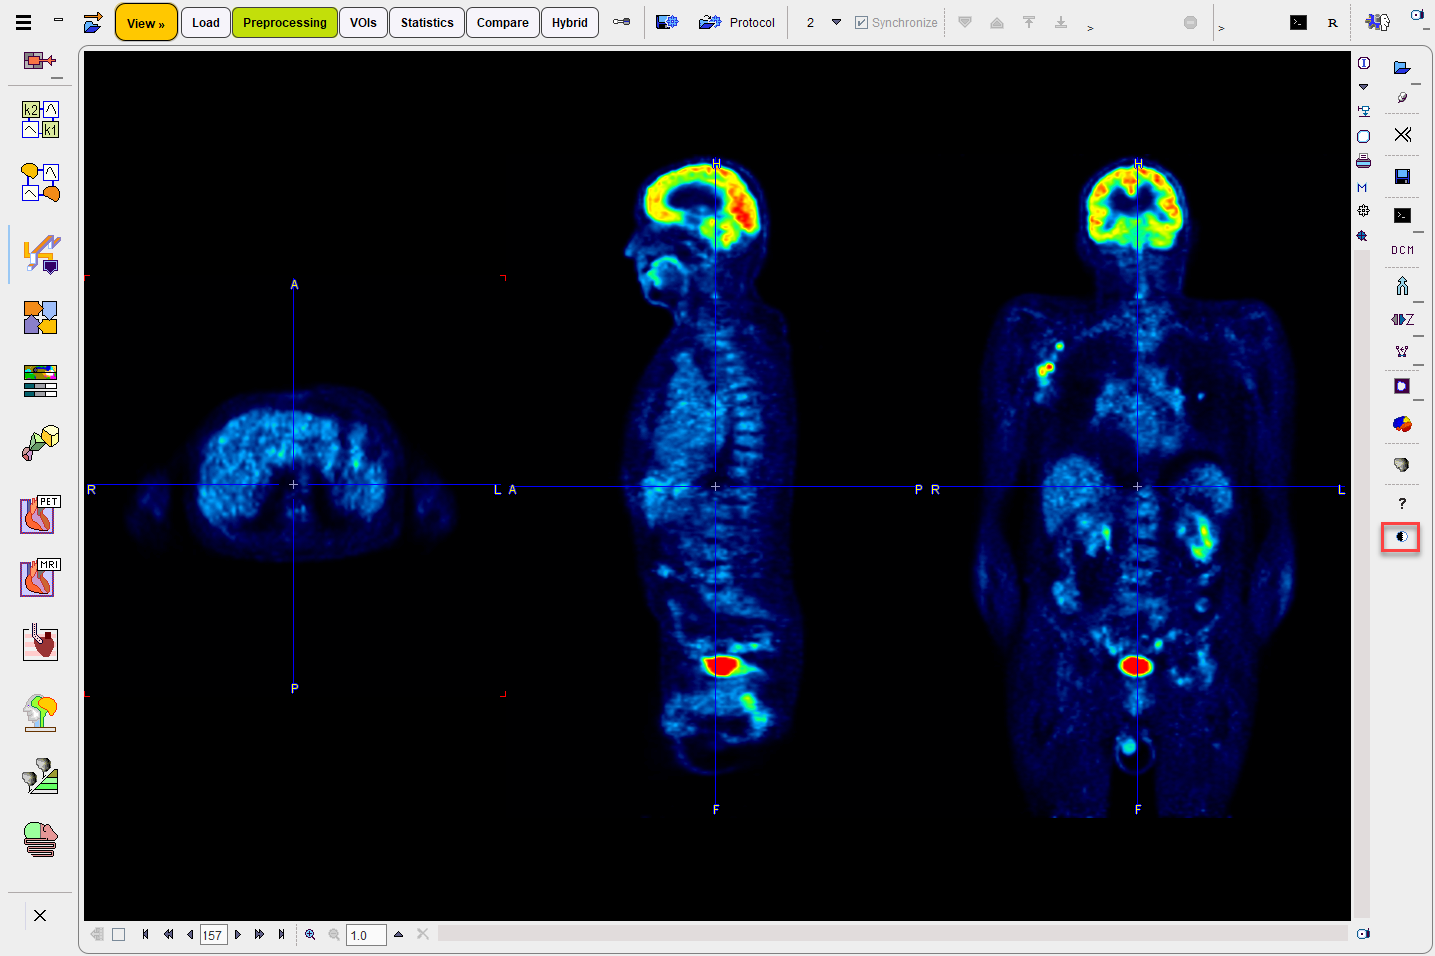Screen dimensions: 1435x956
Task: Click the pin/key icon after Hybrid
Action: point(621,22)
